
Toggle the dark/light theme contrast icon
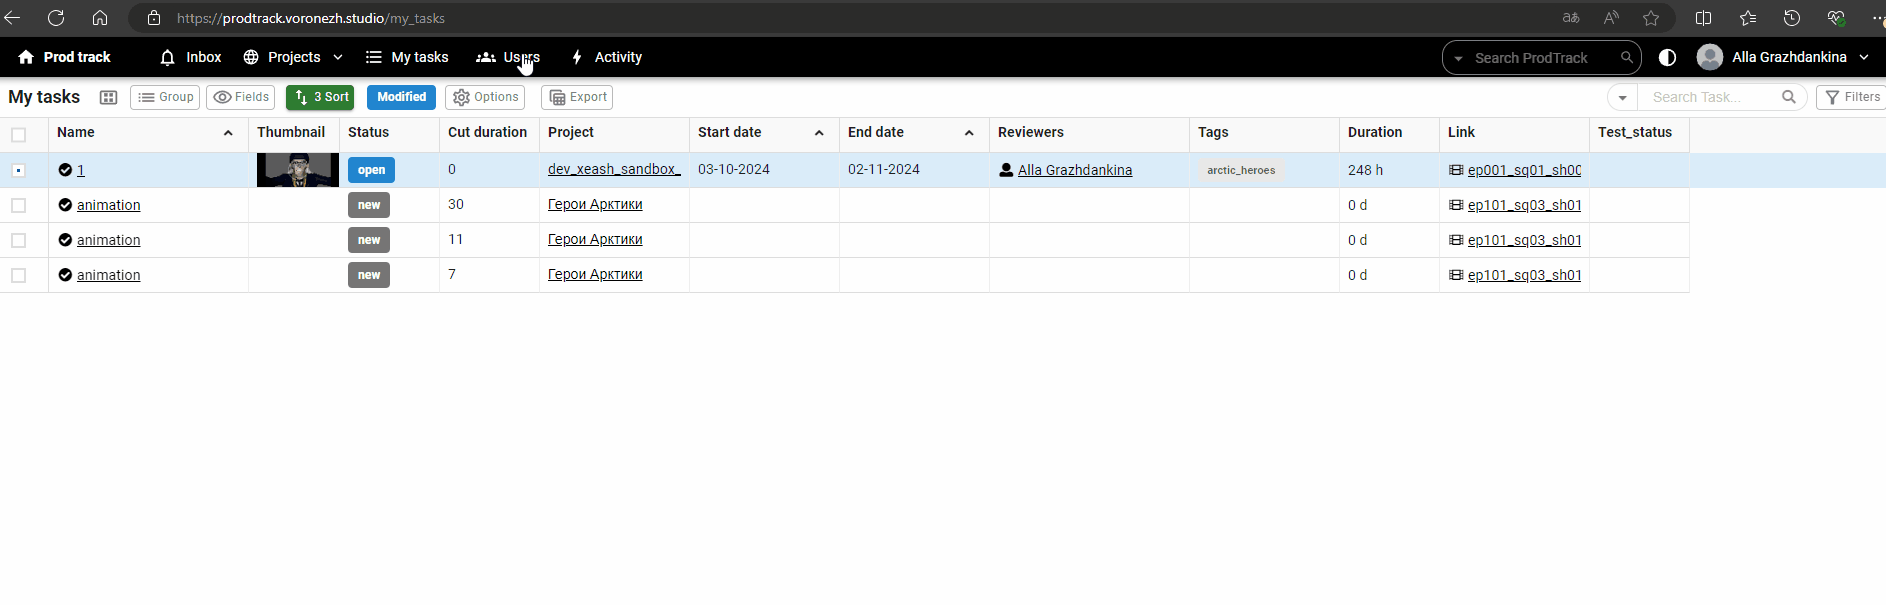1667,58
